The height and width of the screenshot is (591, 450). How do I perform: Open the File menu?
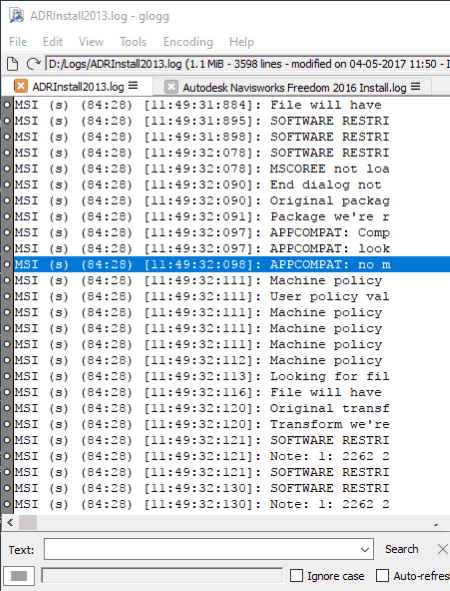[18, 42]
